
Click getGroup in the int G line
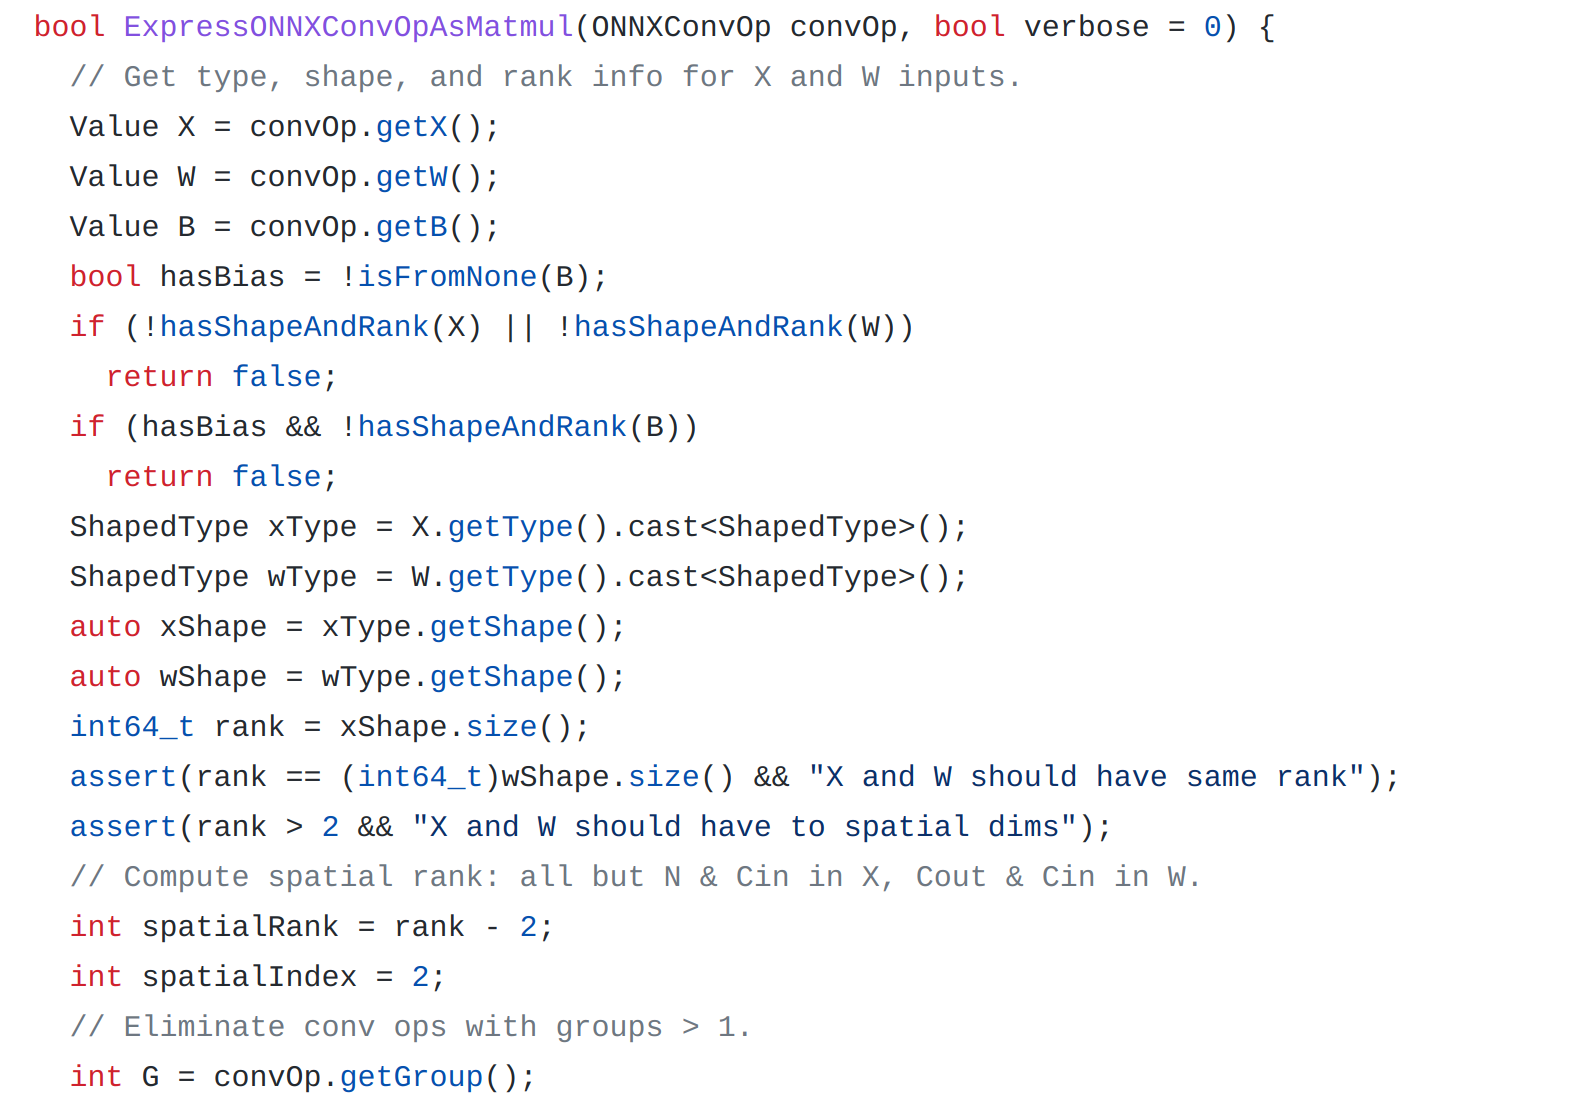coord(412,1077)
